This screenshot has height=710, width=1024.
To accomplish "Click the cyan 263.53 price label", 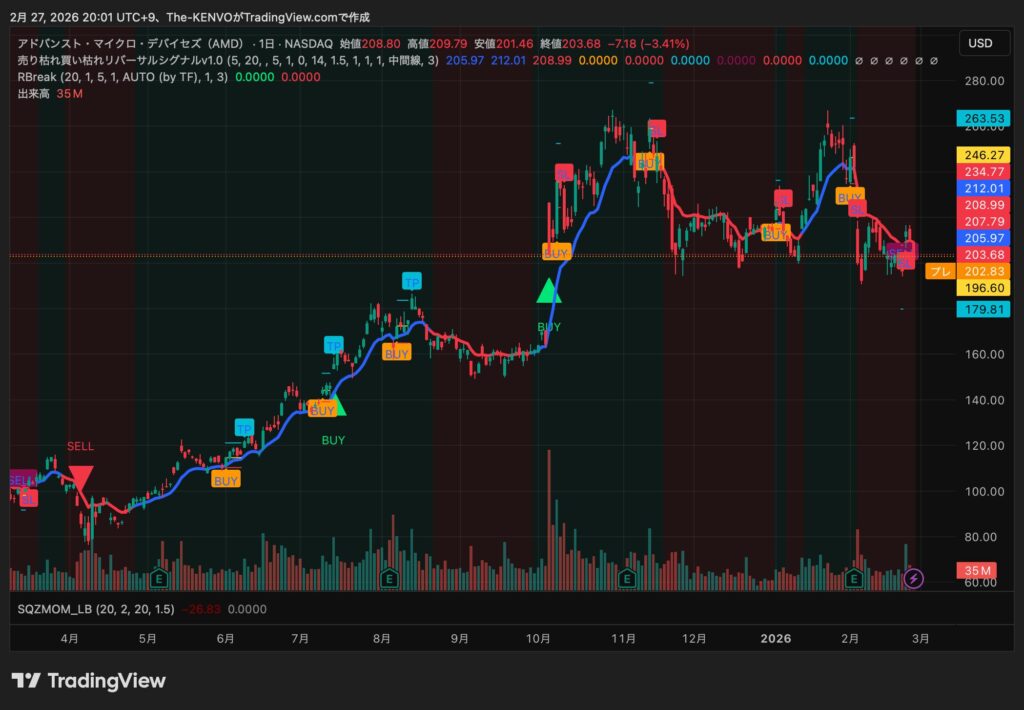I will [984, 119].
